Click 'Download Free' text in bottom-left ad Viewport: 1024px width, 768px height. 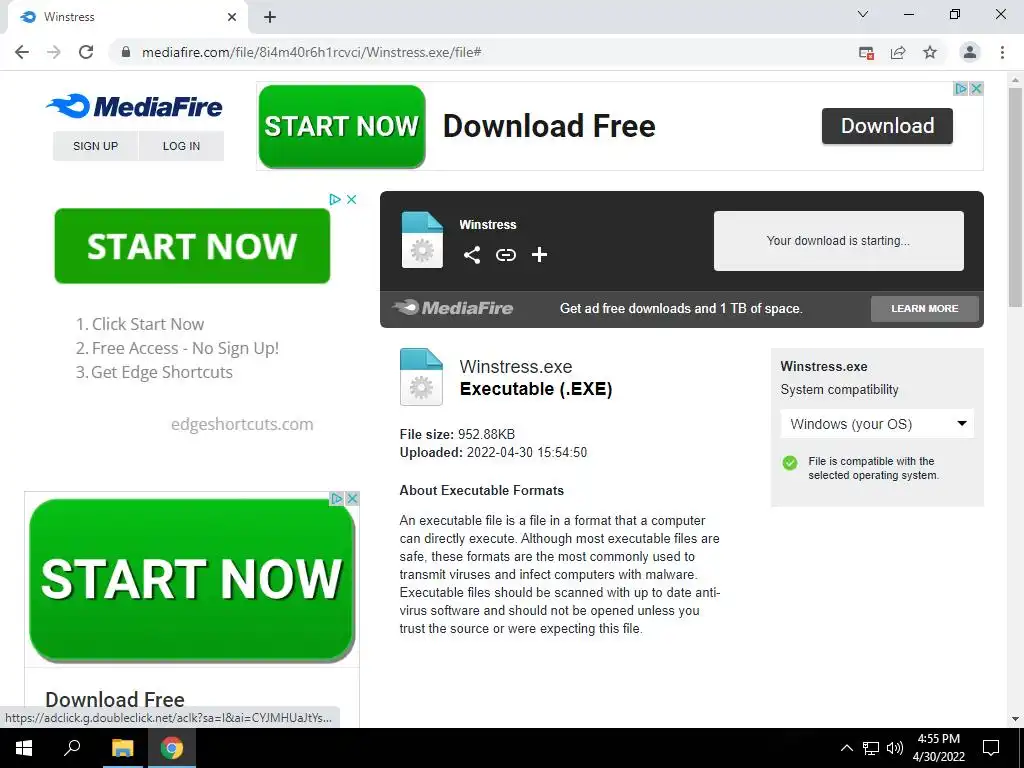[x=115, y=699]
